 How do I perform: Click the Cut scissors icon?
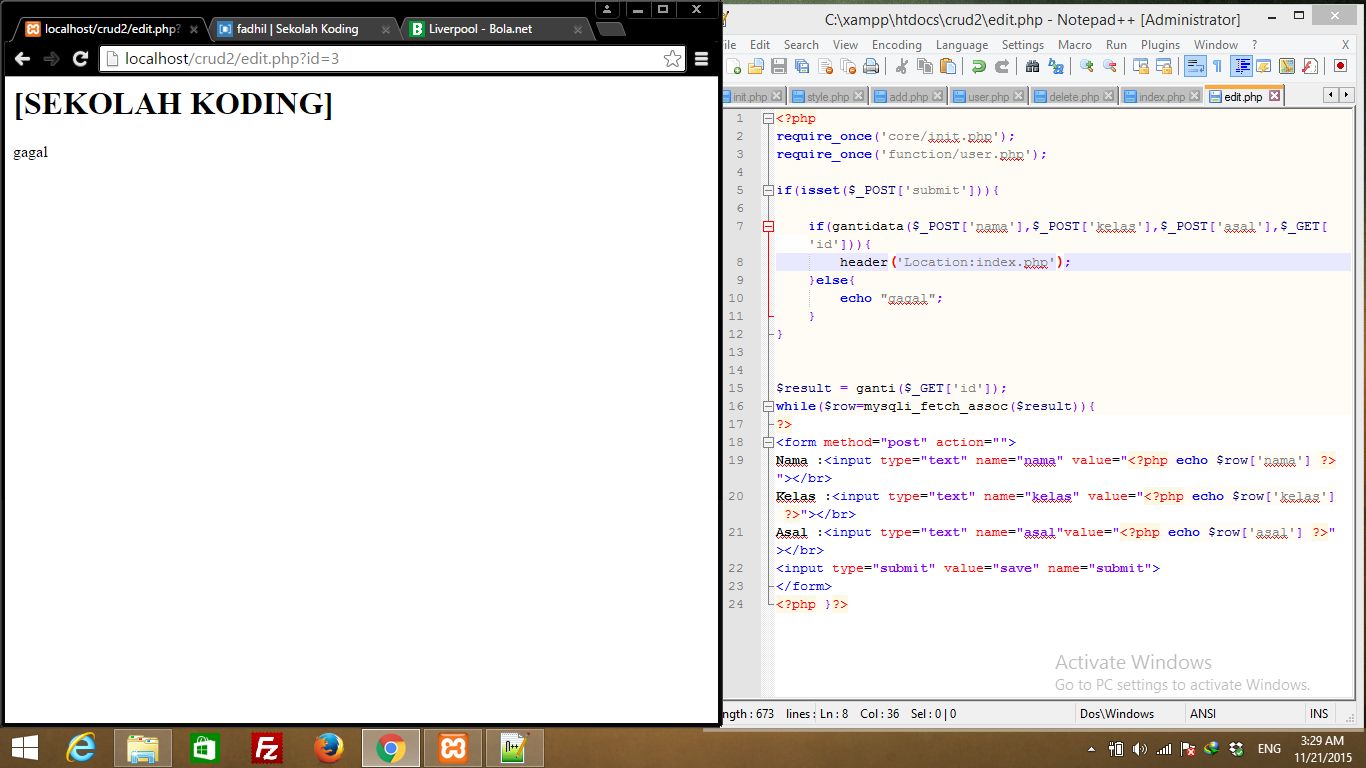[901, 66]
